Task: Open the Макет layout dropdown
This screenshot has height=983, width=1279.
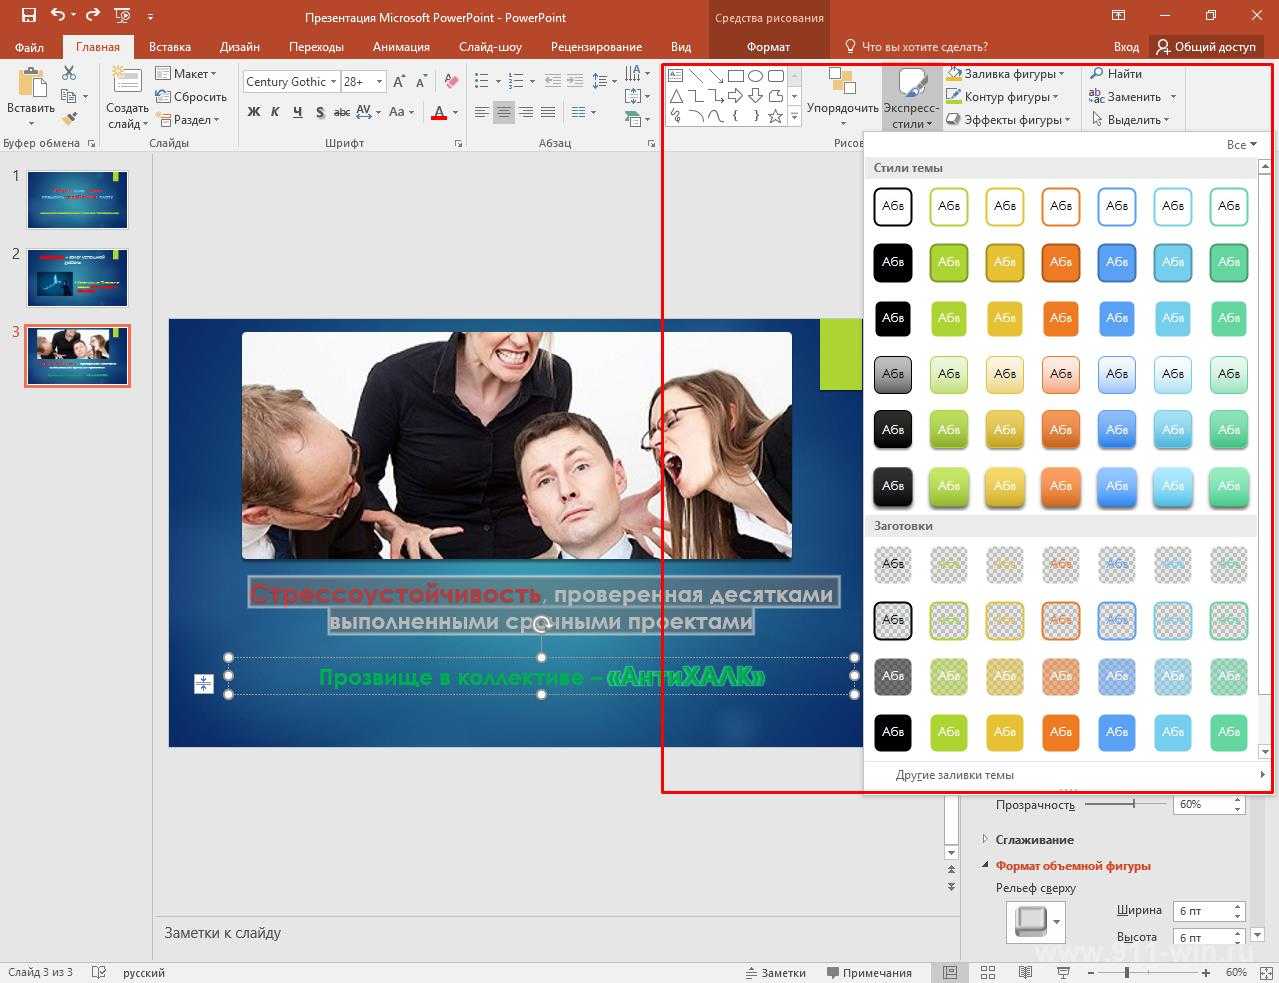Action: coord(186,74)
